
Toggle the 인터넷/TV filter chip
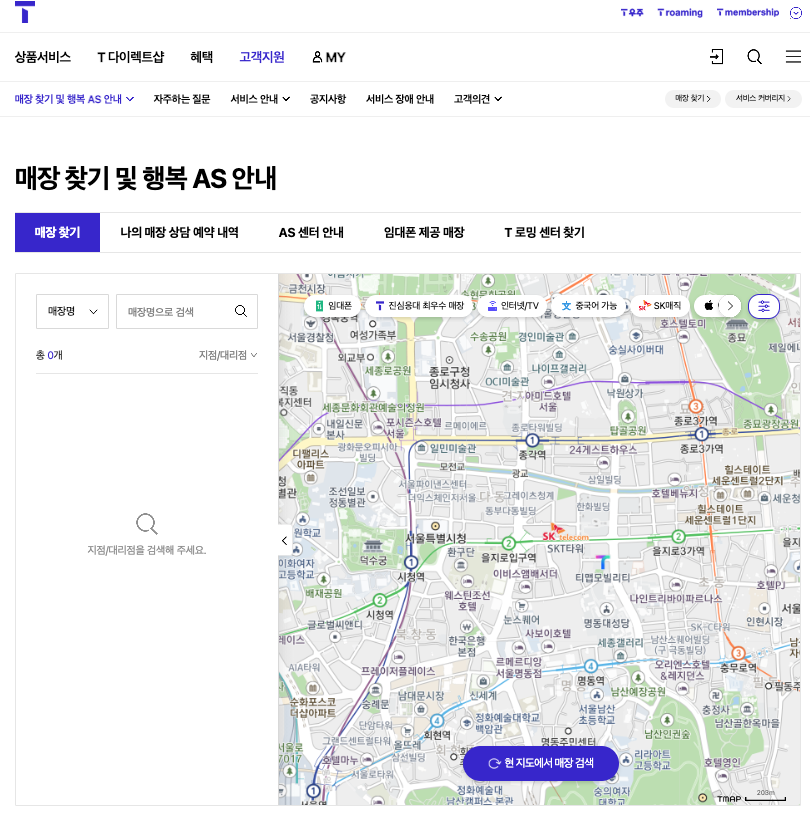[x=513, y=306]
